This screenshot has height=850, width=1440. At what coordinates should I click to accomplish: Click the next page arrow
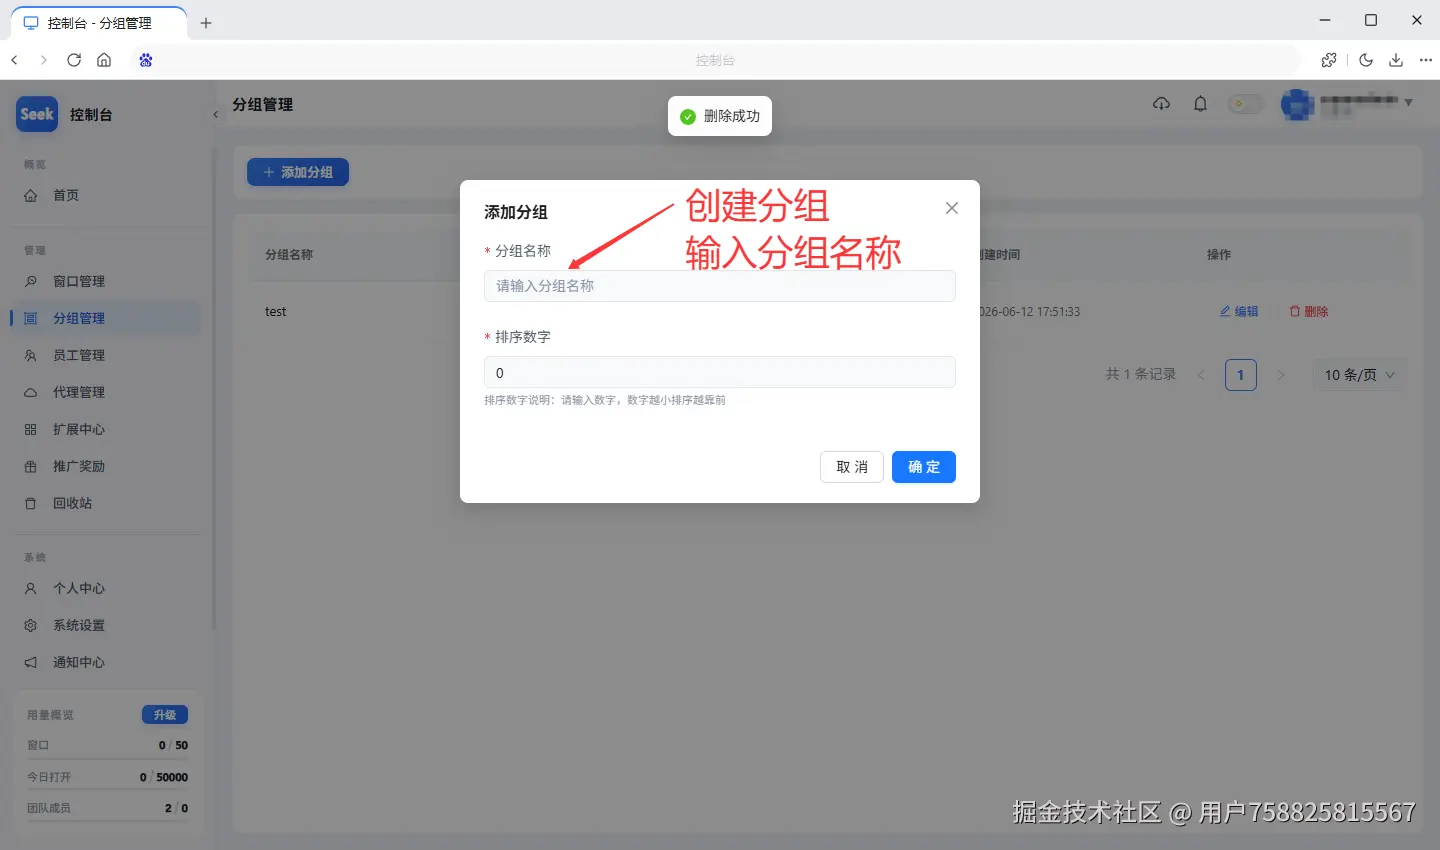[1281, 375]
